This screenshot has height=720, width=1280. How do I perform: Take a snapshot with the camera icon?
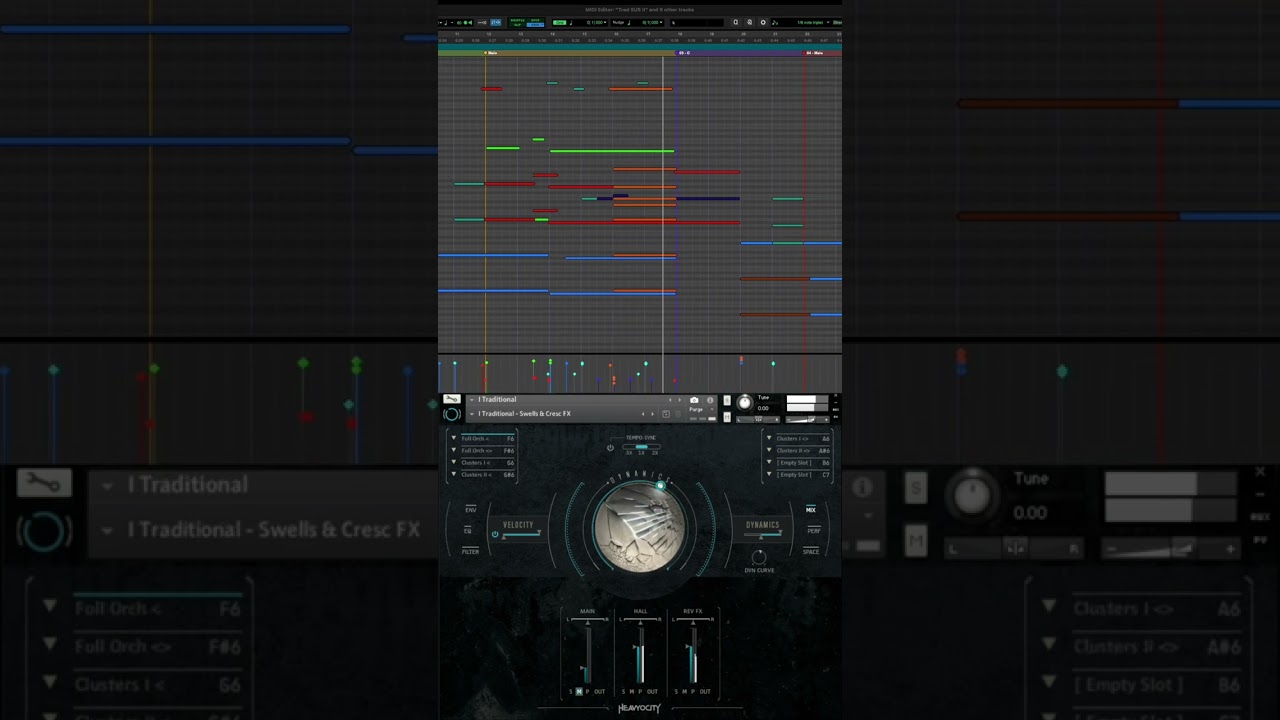coord(694,400)
